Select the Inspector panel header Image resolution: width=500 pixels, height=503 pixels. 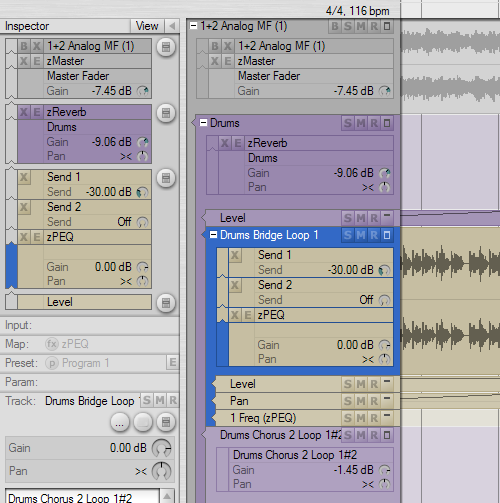tap(67, 26)
